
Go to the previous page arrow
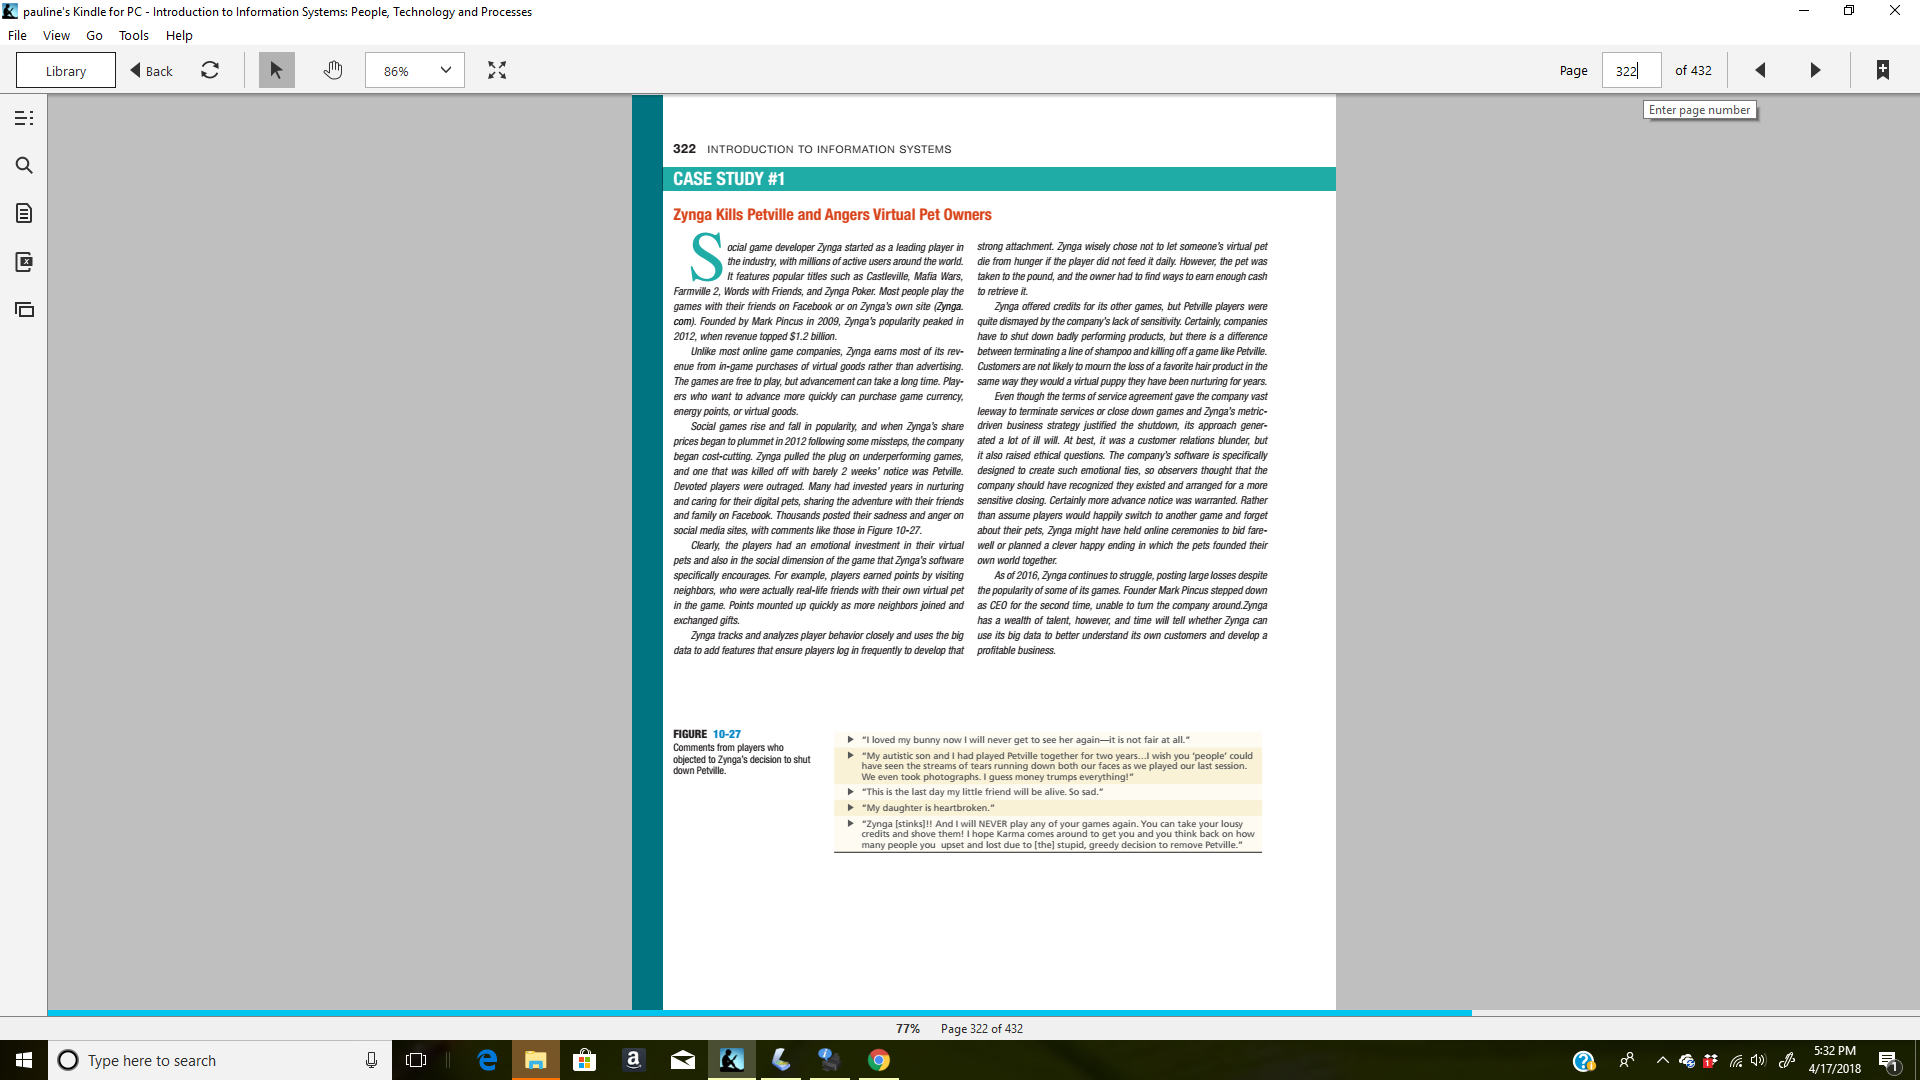tap(1760, 70)
